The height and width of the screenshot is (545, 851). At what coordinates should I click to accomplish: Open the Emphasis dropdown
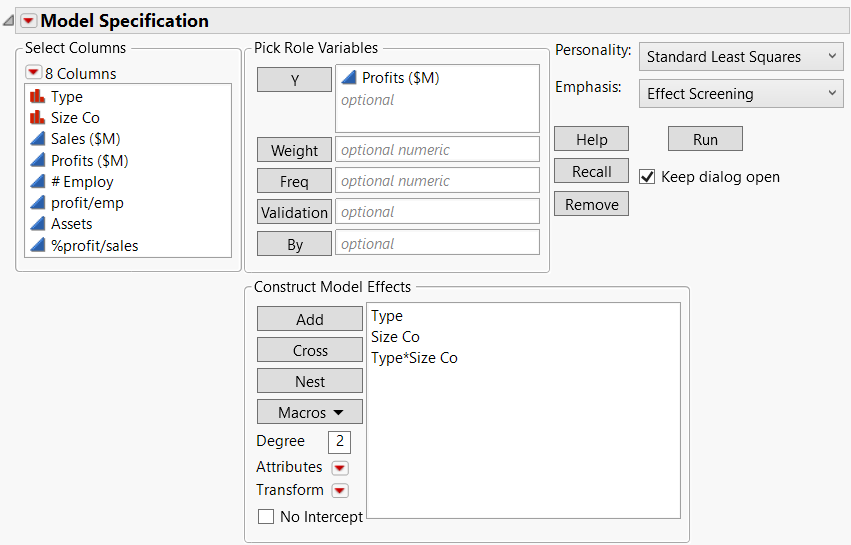741,94
